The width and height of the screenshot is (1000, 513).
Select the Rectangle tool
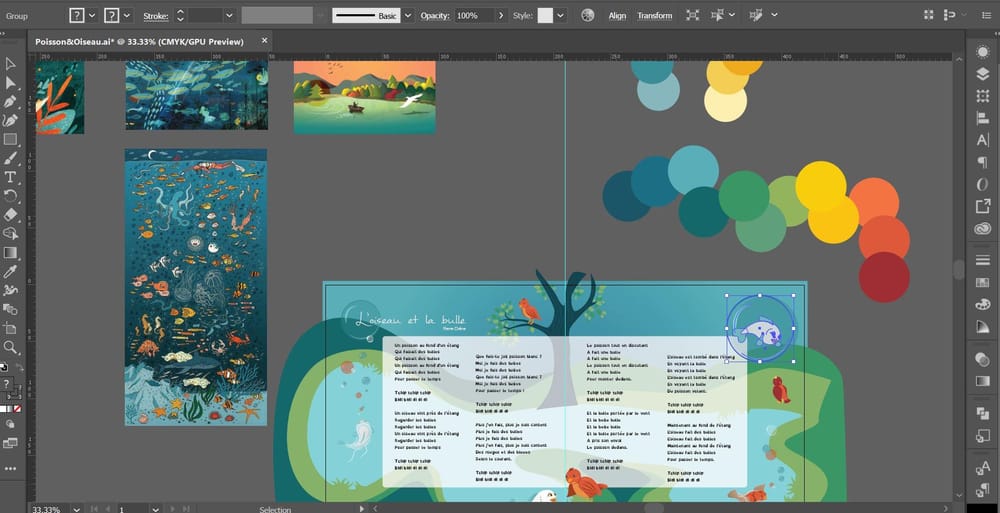pyautogui.click(x=10, y=139)
